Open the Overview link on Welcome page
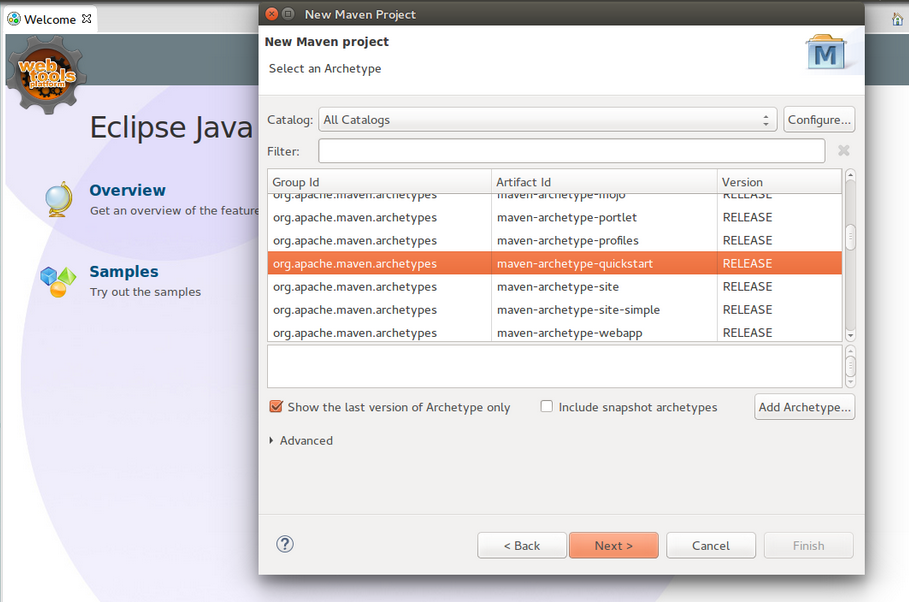Viewport: 909px width, 602px height. pos(128,190)
